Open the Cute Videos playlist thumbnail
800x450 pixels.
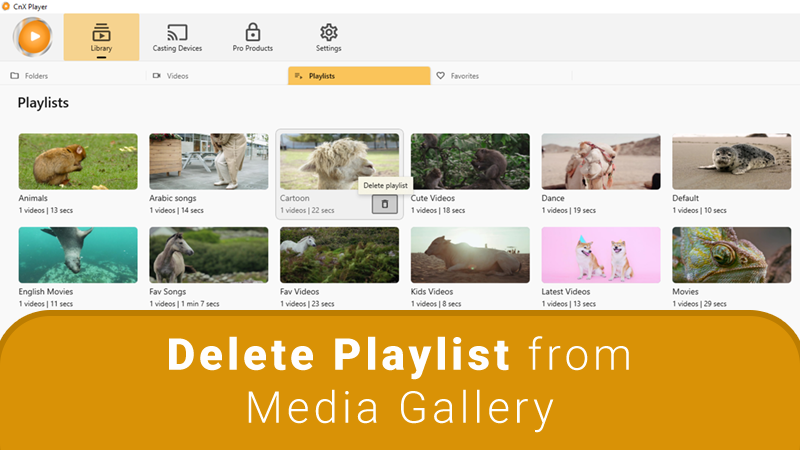(x=470, y=161)
